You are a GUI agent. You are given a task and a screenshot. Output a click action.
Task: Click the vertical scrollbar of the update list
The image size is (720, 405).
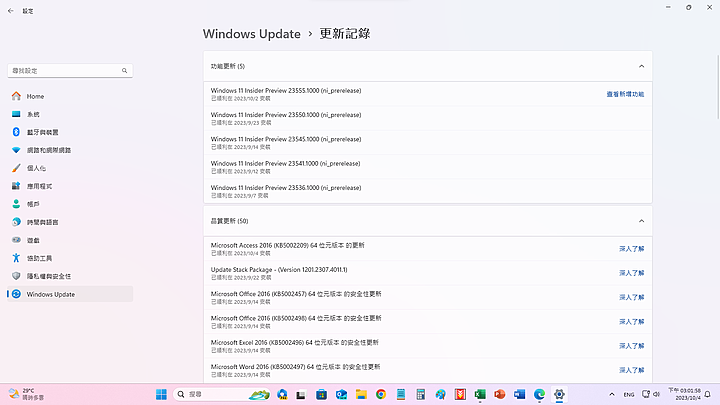pyautogui.click(x=718, y=87)
